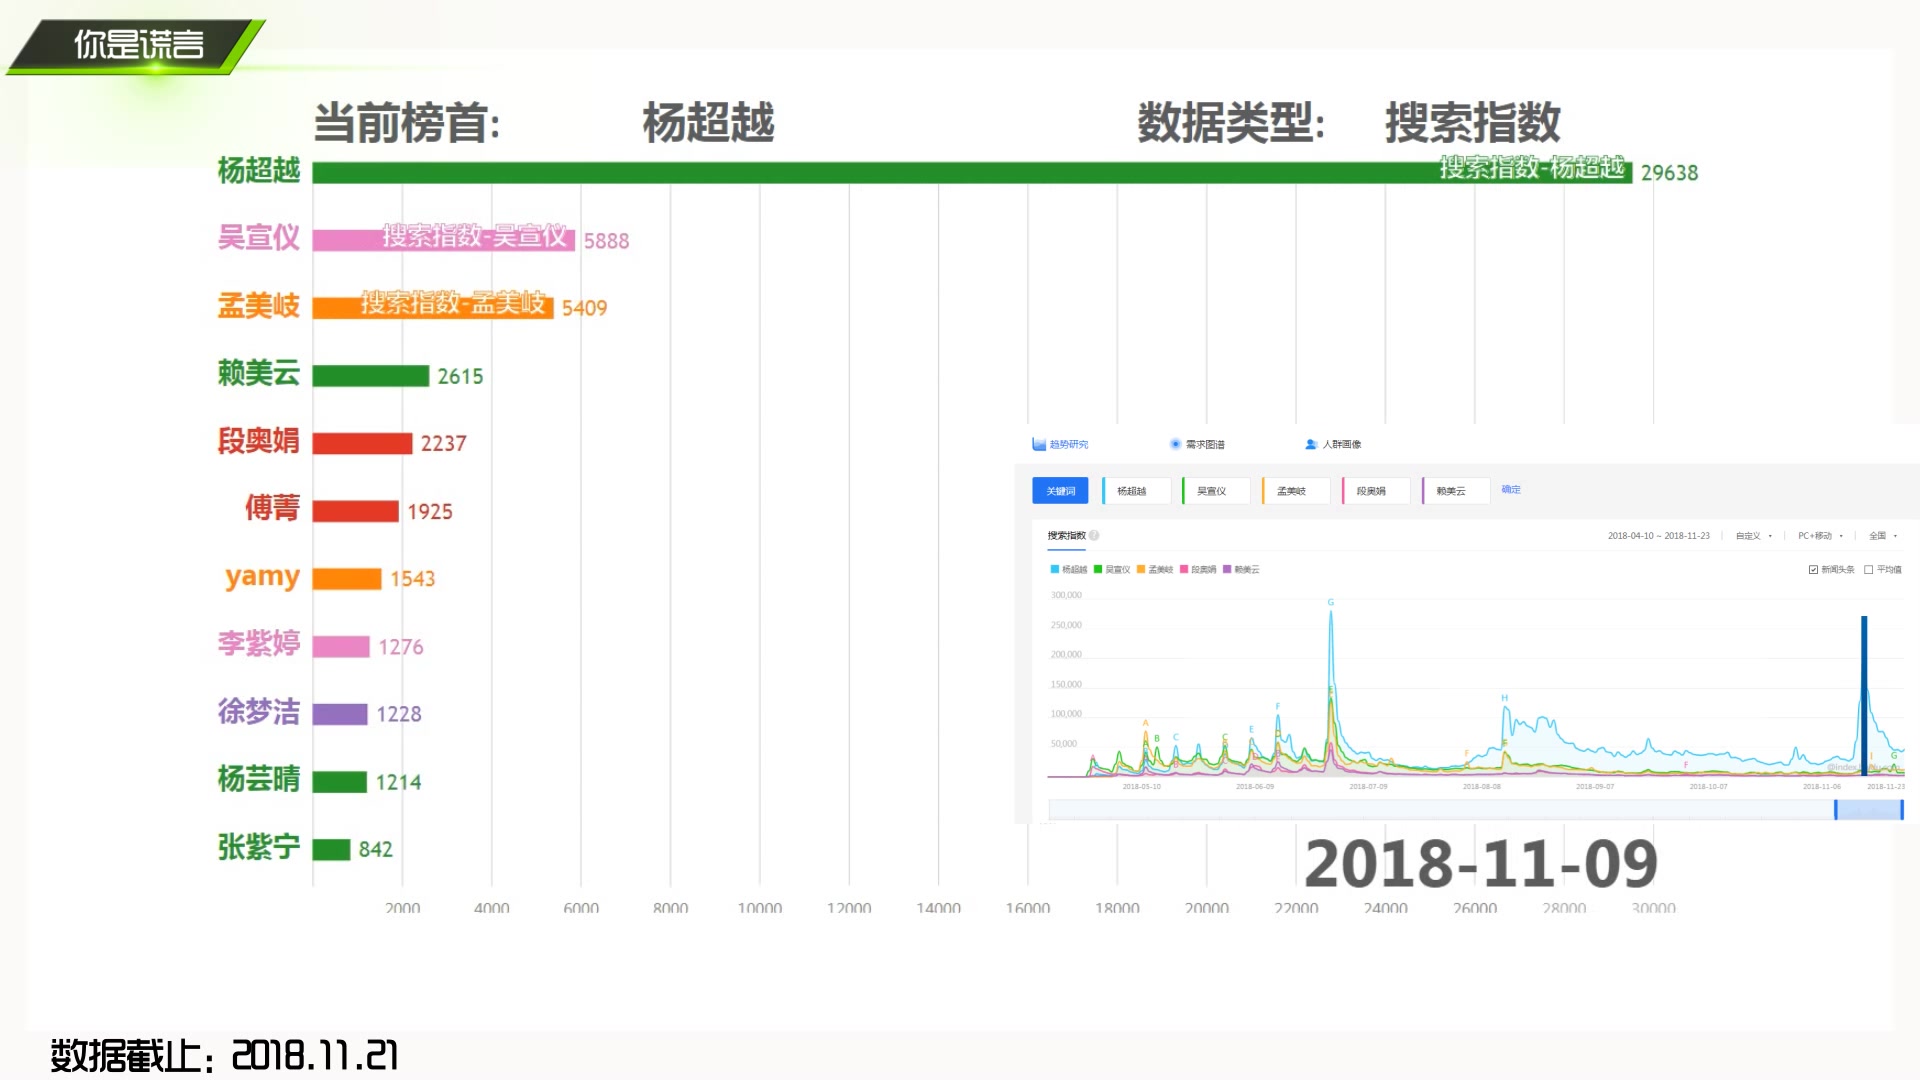1920x1080 pixels.
Task: Click the dark blue date indicator bar
Action: click(1864, 696)
